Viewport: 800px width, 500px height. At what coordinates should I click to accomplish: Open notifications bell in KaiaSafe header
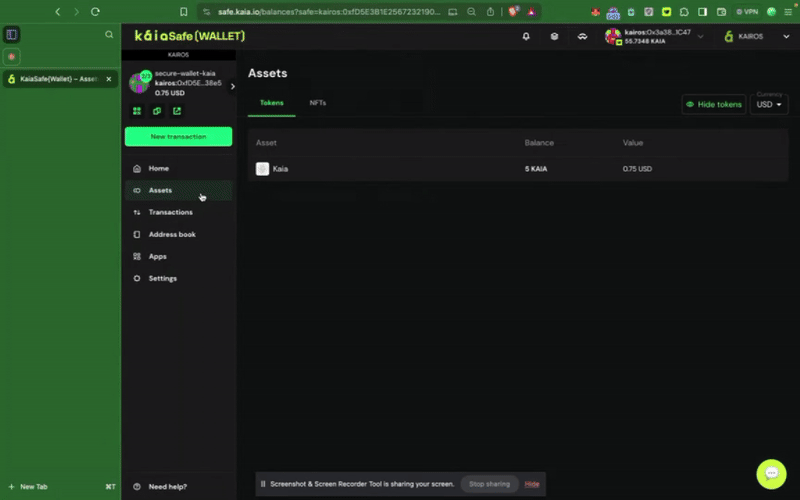point(526,36)
